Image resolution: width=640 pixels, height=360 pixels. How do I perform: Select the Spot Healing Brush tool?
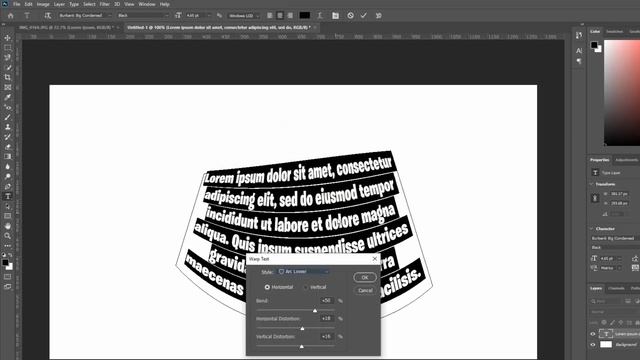tap(8, 107)
